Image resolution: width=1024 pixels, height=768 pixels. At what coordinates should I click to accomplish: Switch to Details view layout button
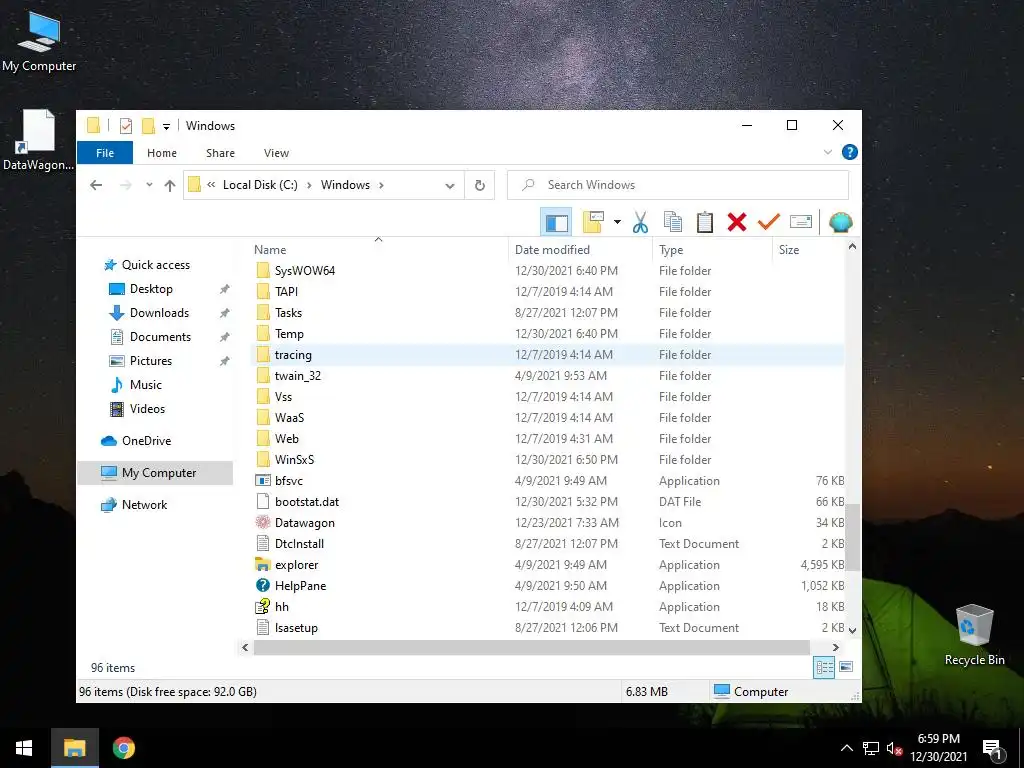[x=824, y=667]
